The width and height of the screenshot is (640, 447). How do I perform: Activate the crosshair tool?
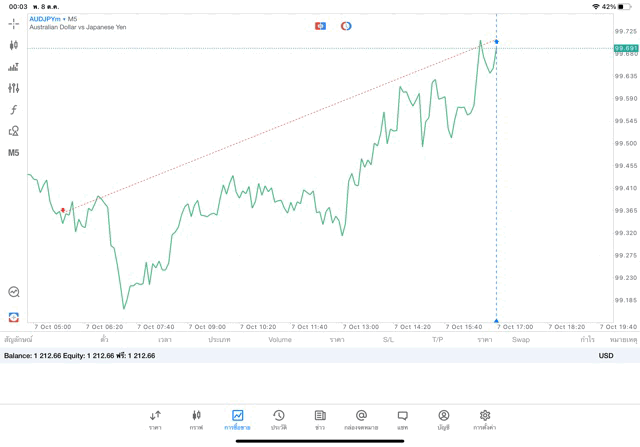click(14, 23)
